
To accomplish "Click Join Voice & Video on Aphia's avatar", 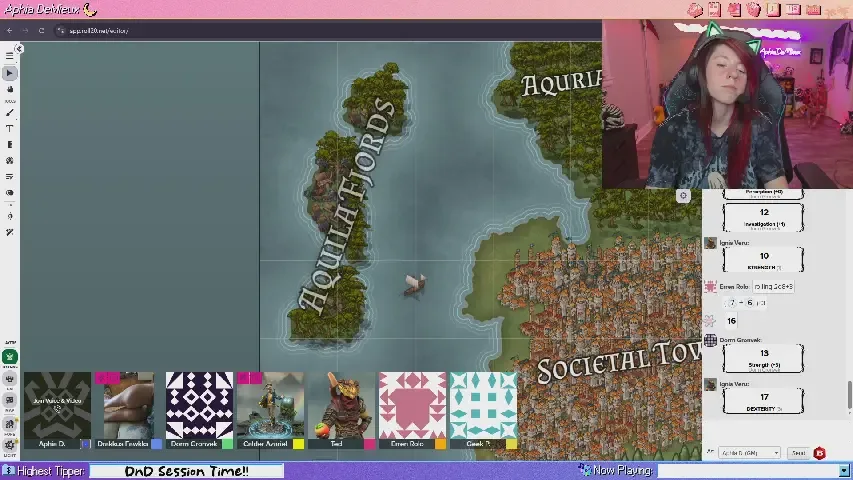I will tap(57, 401).
